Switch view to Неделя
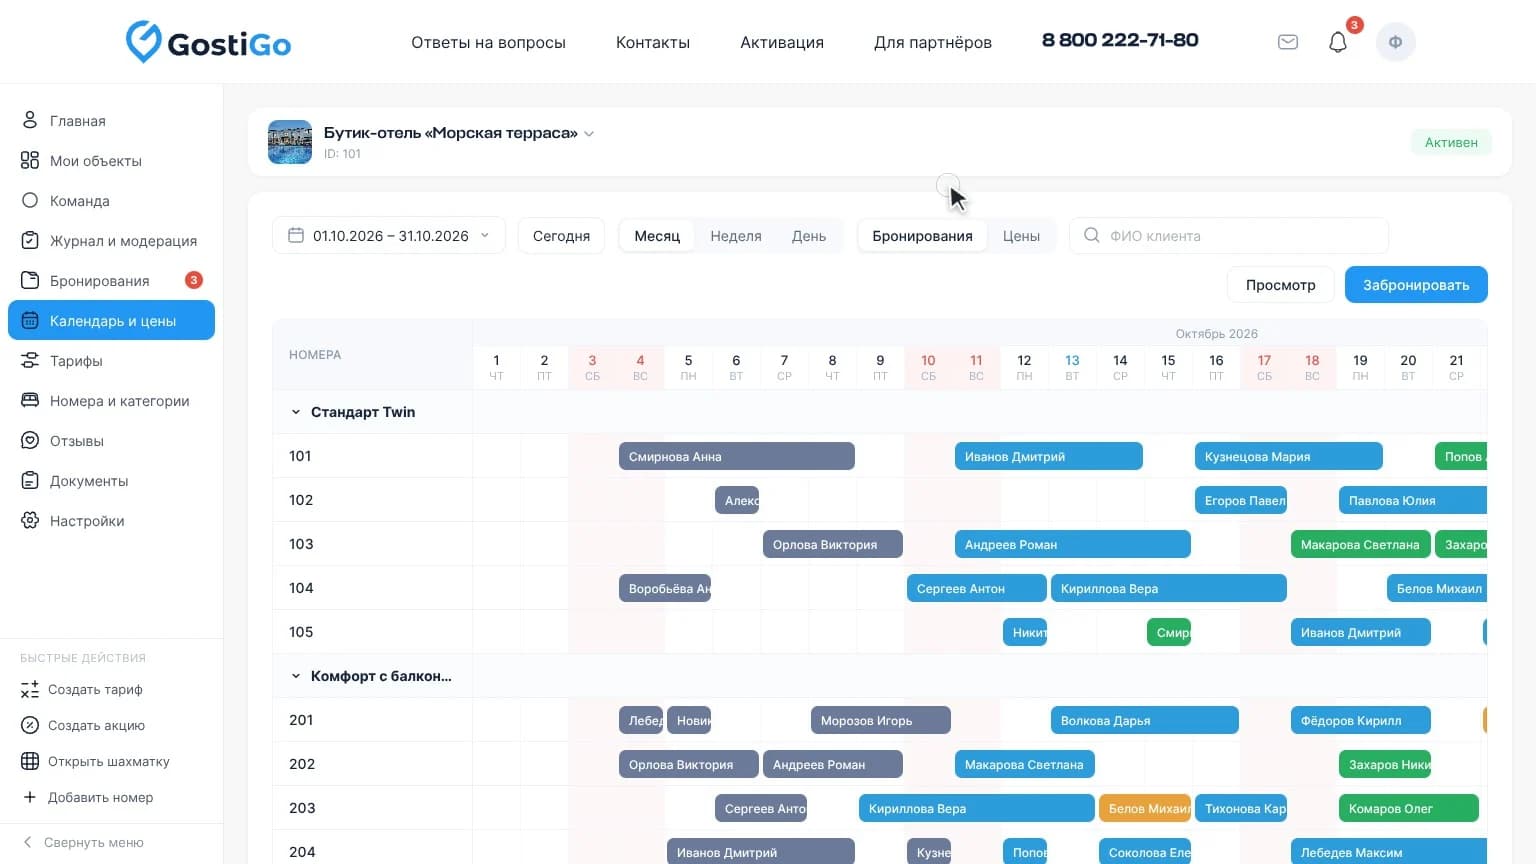This screenshot has height=864, width=1536. pyautogui.click(x=736, y=236)
